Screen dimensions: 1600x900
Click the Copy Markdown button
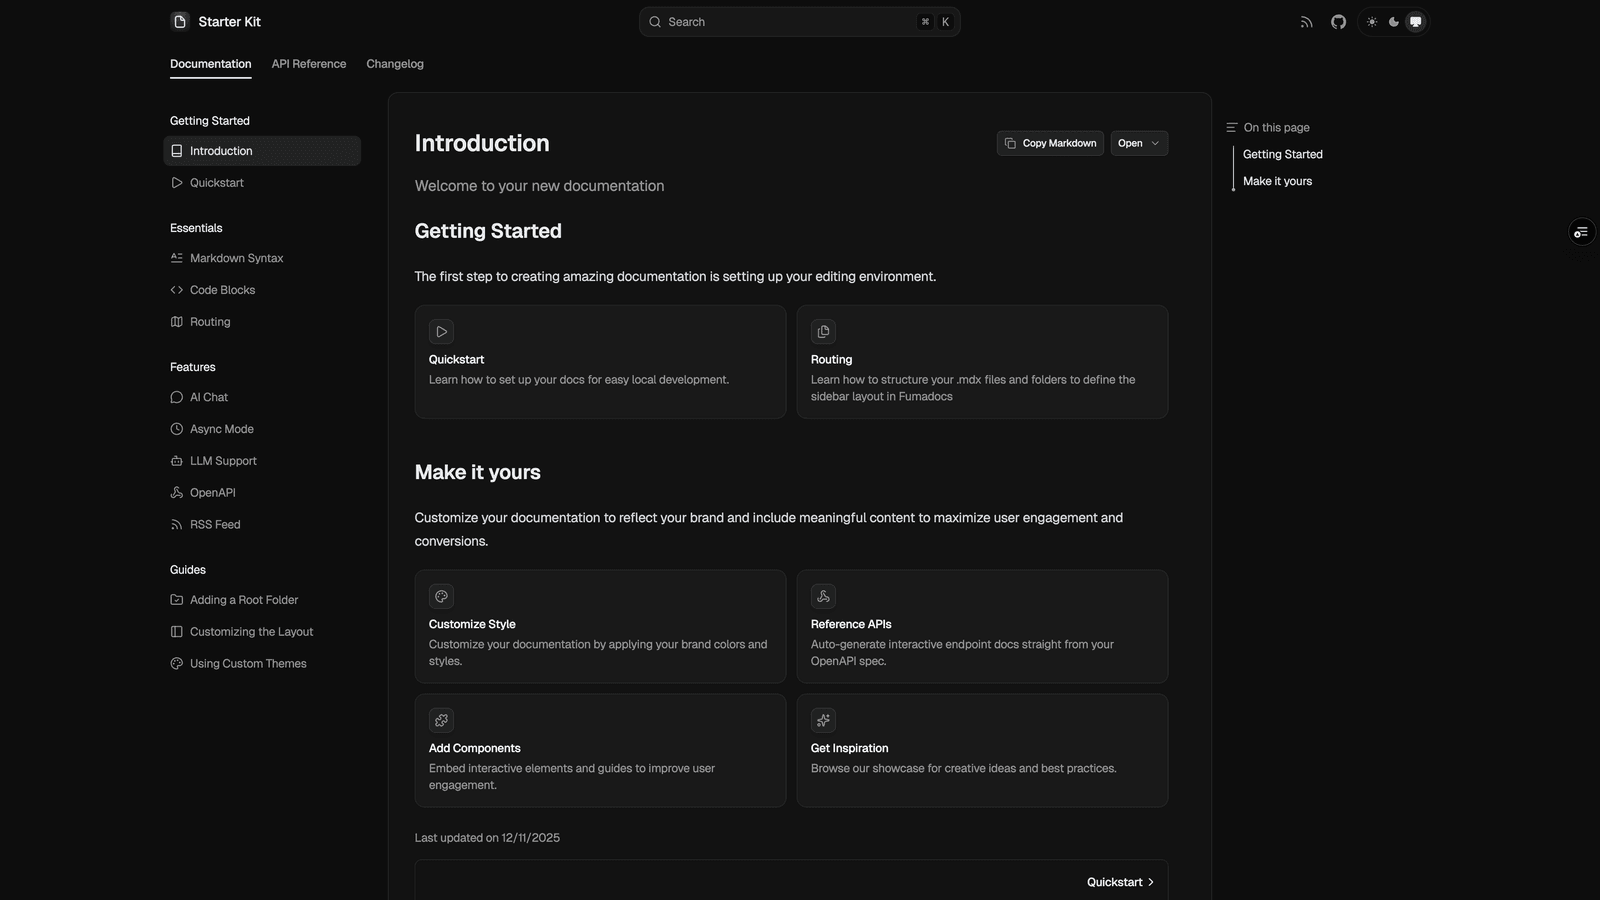[x=1050, y=143]
